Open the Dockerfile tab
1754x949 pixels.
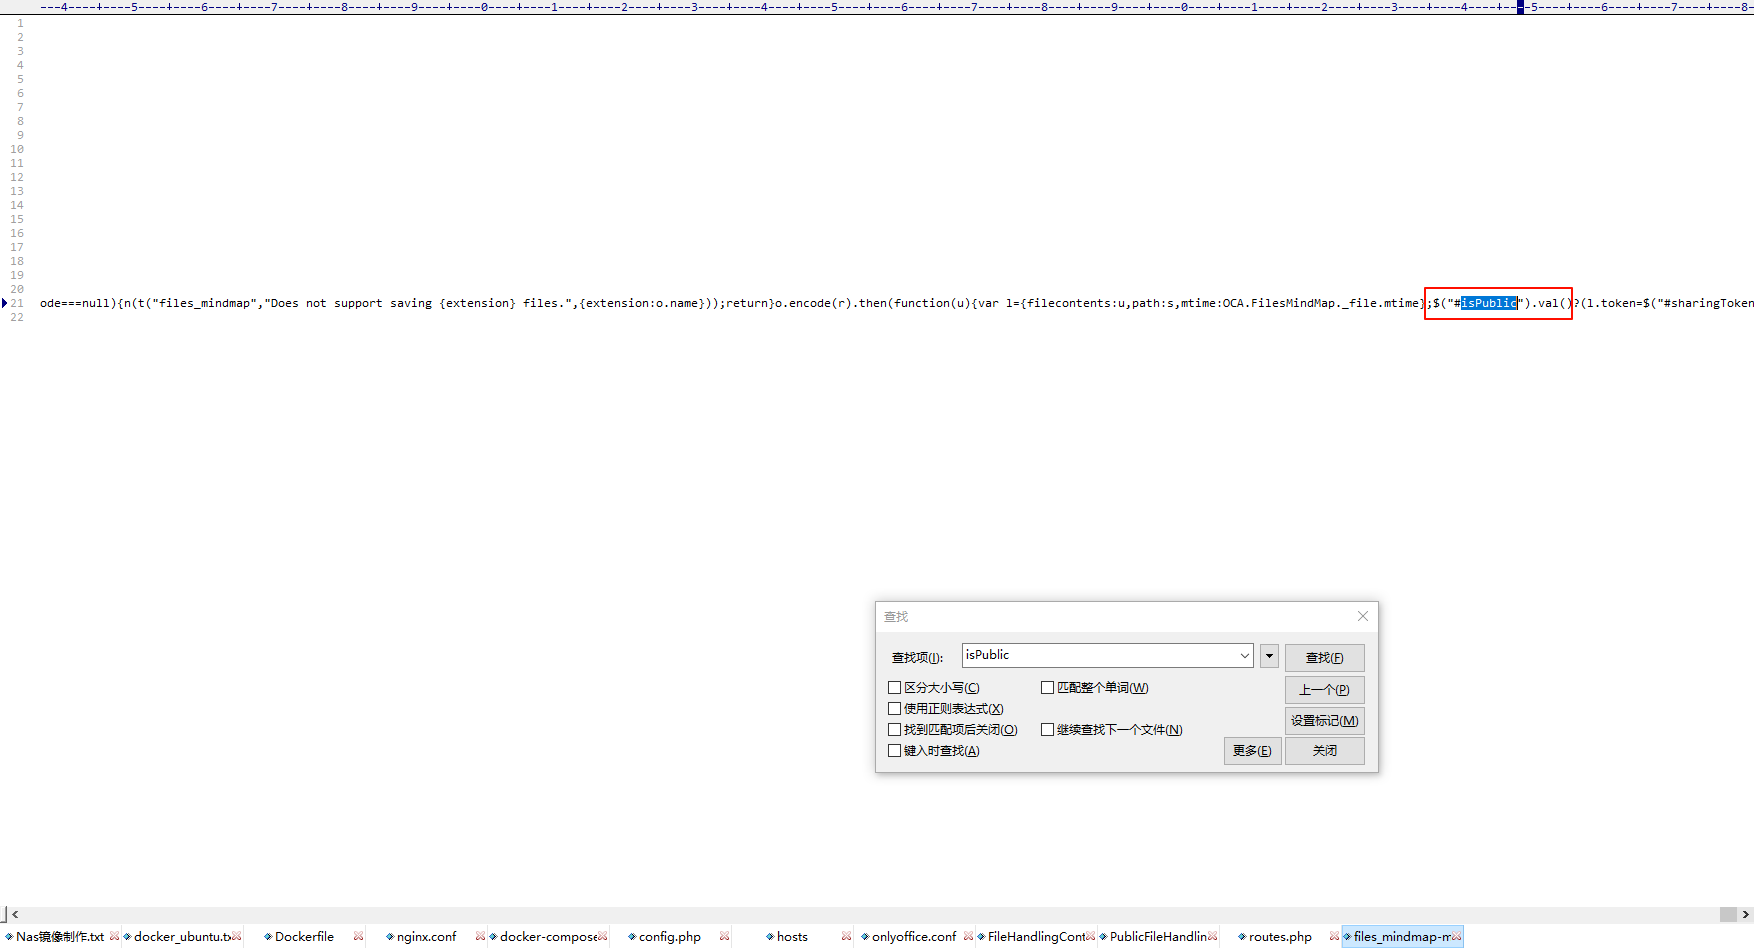tap(304, 937)
